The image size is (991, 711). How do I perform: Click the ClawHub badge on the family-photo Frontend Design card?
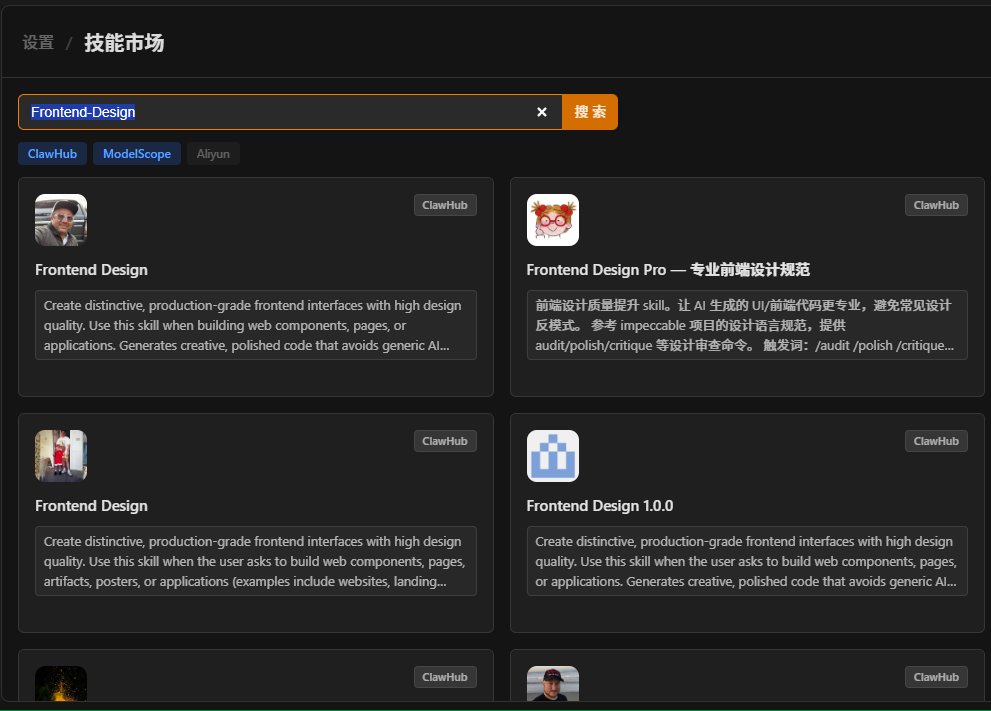click(445, 441)
